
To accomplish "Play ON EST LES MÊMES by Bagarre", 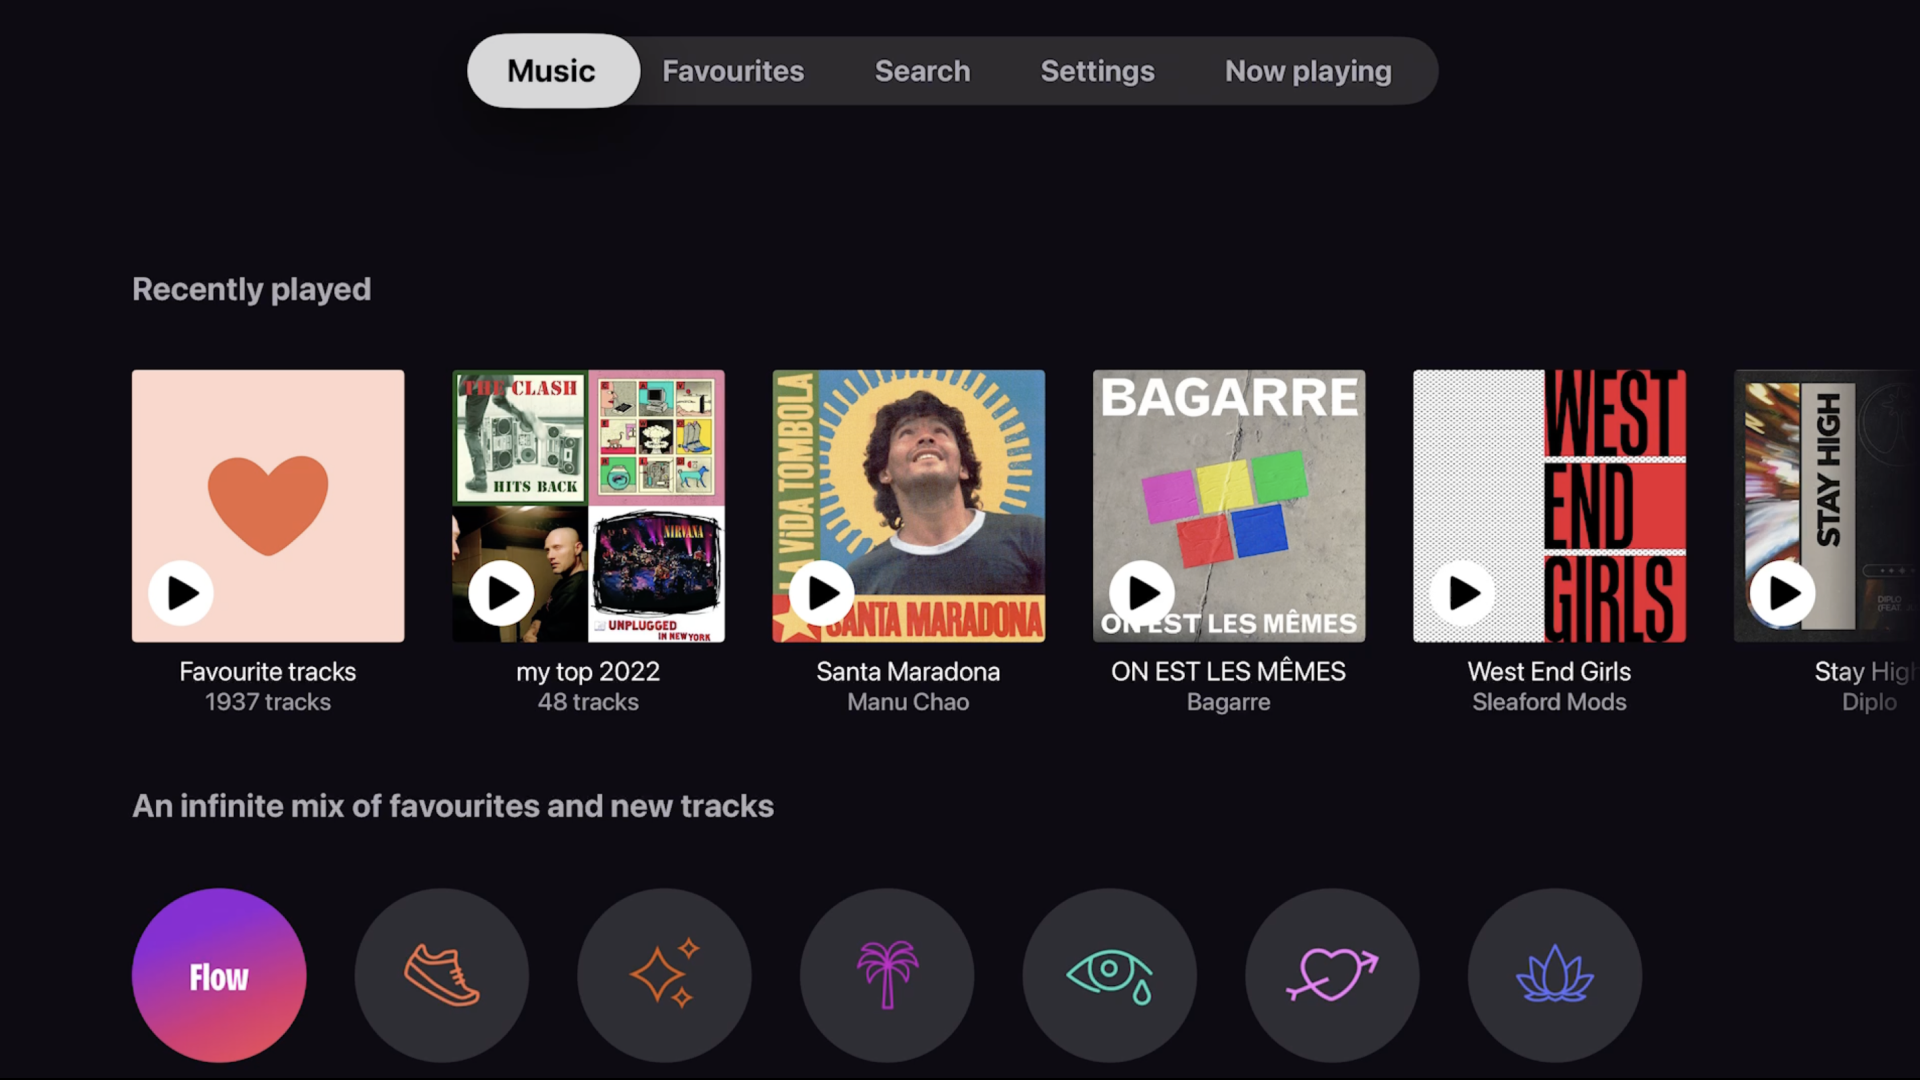I will (1141, 593).
